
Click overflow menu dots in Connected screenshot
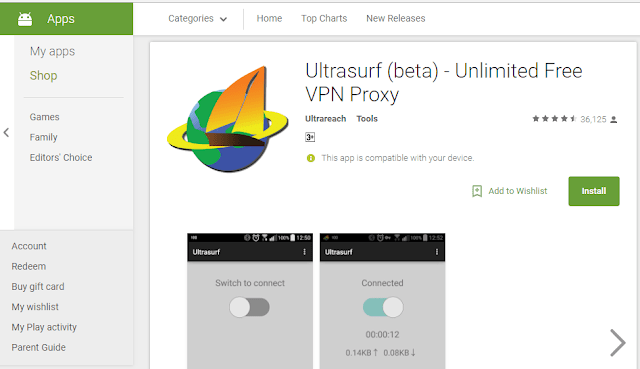tap(437, 252)
